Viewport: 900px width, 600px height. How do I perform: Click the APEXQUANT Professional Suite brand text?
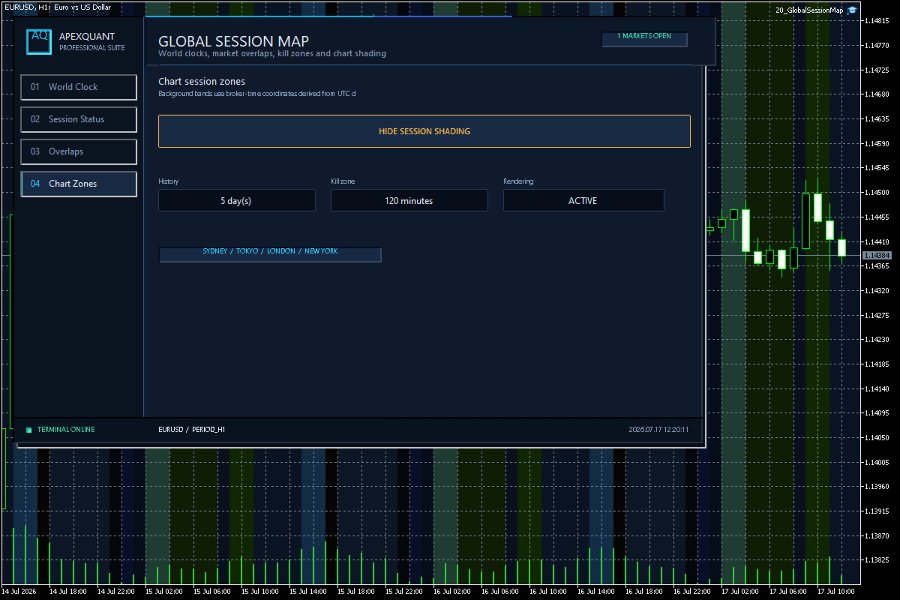click(x=91, y=41)
